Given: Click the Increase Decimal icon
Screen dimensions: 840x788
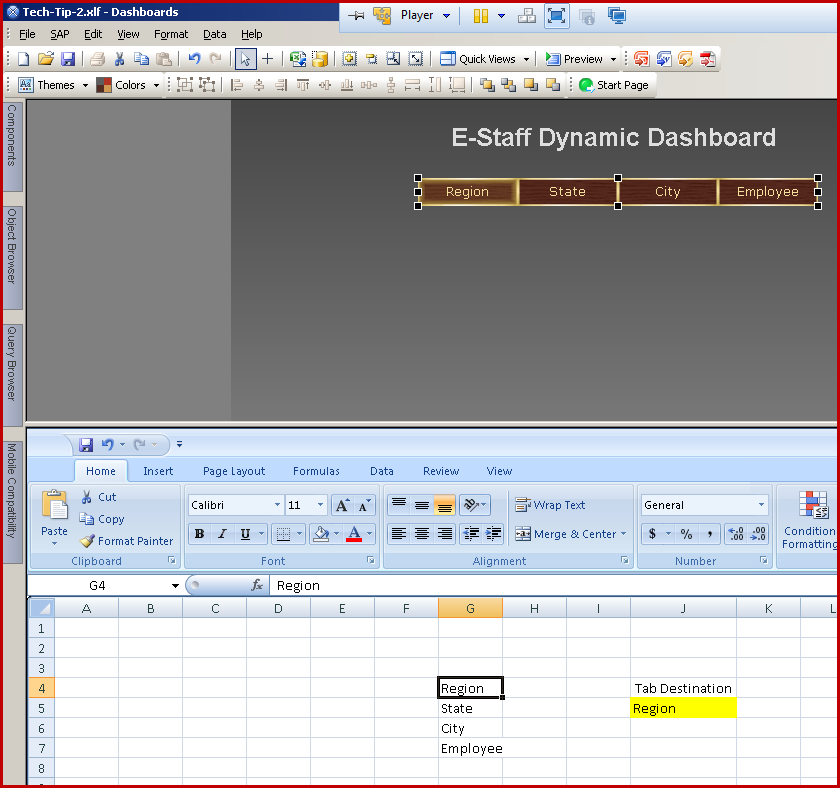Looking at the screenshot, I should pyautogui.click(x=736, y=534).
